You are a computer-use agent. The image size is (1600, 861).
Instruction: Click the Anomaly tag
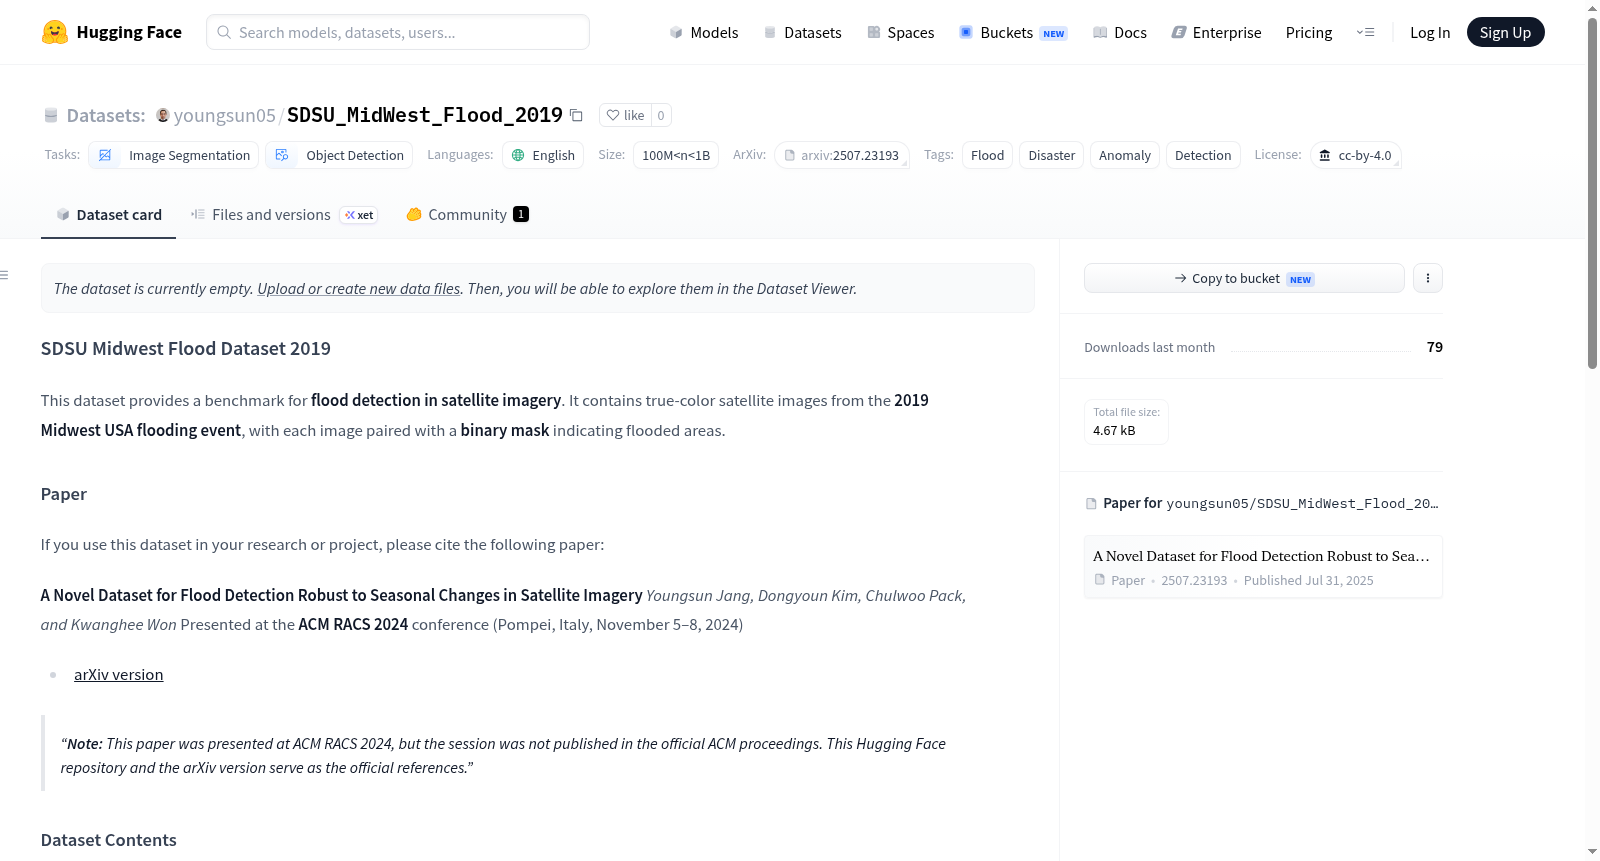coord(1125,155)
